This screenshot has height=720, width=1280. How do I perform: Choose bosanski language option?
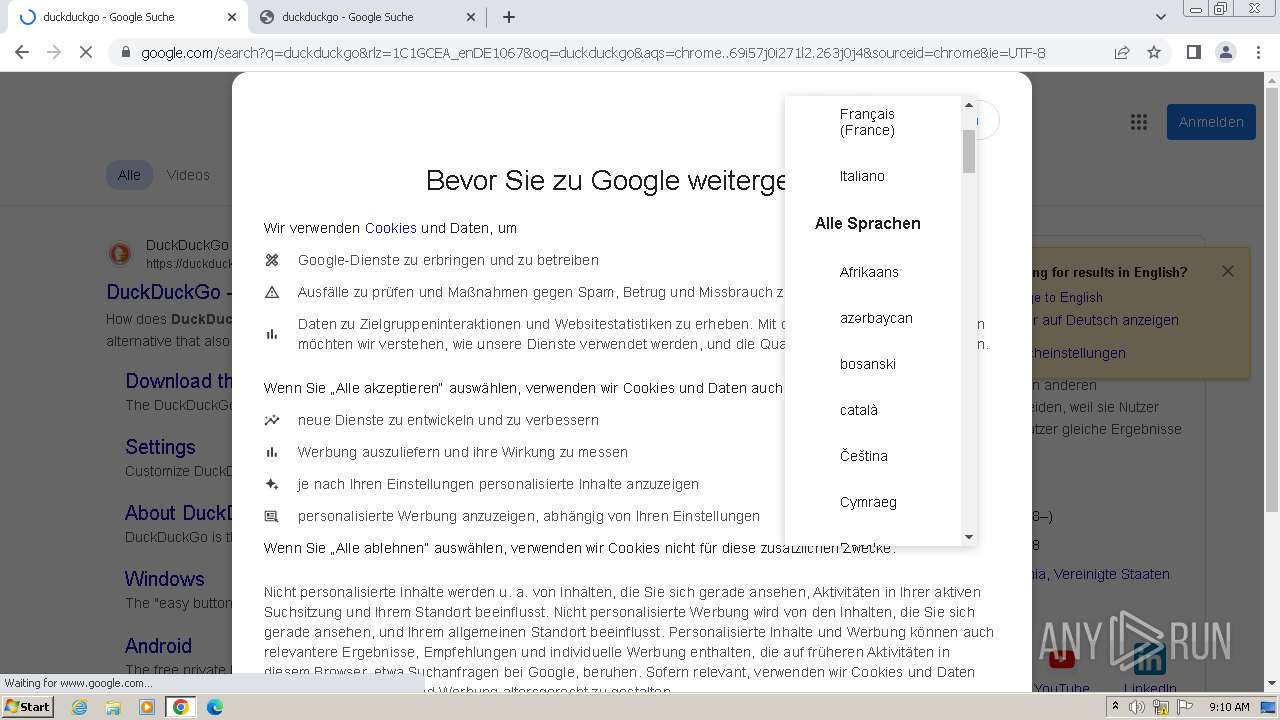(873, 364)
